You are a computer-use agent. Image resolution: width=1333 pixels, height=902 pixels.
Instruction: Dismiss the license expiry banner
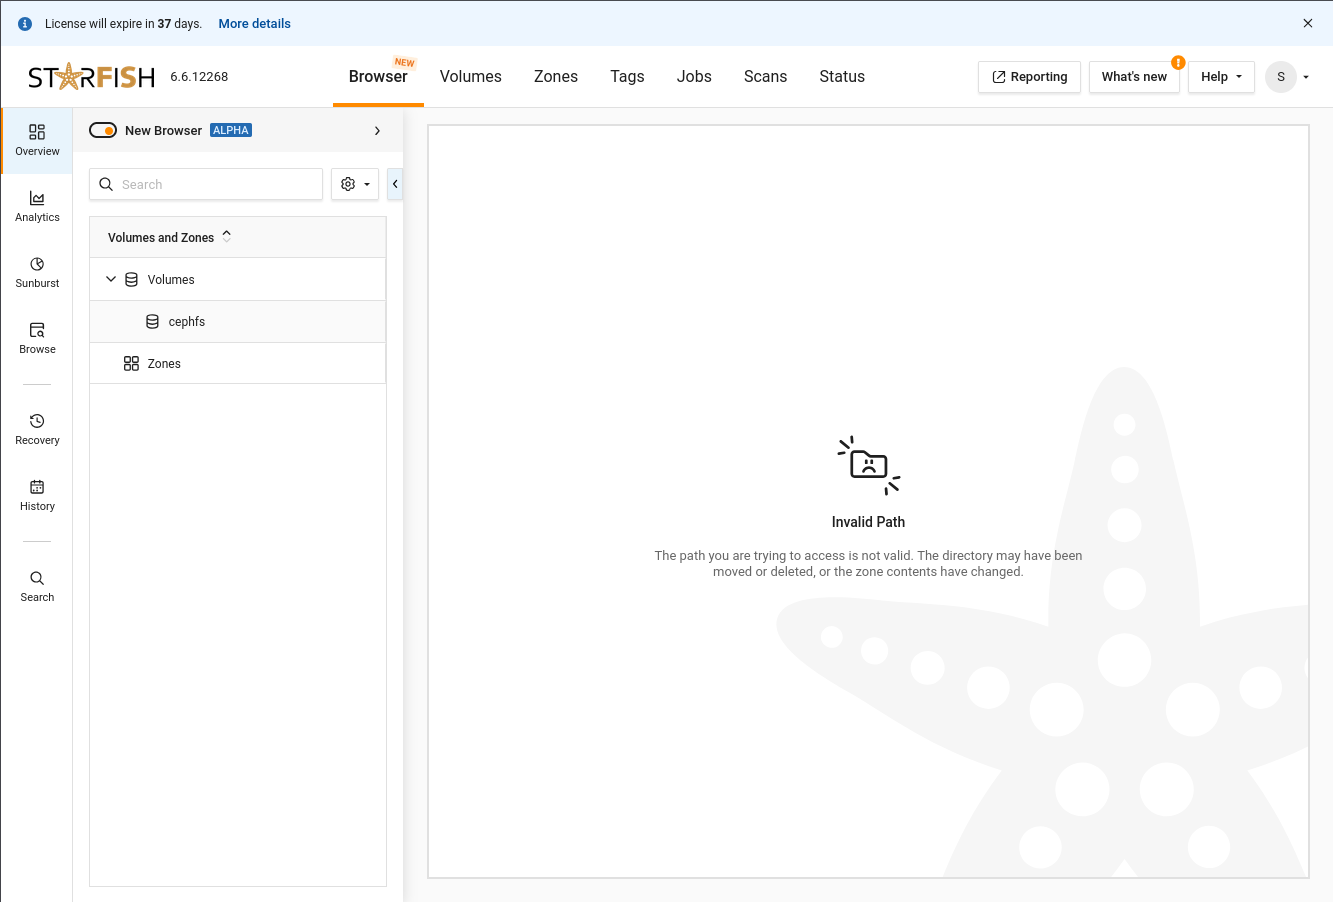click(1308, 23)
